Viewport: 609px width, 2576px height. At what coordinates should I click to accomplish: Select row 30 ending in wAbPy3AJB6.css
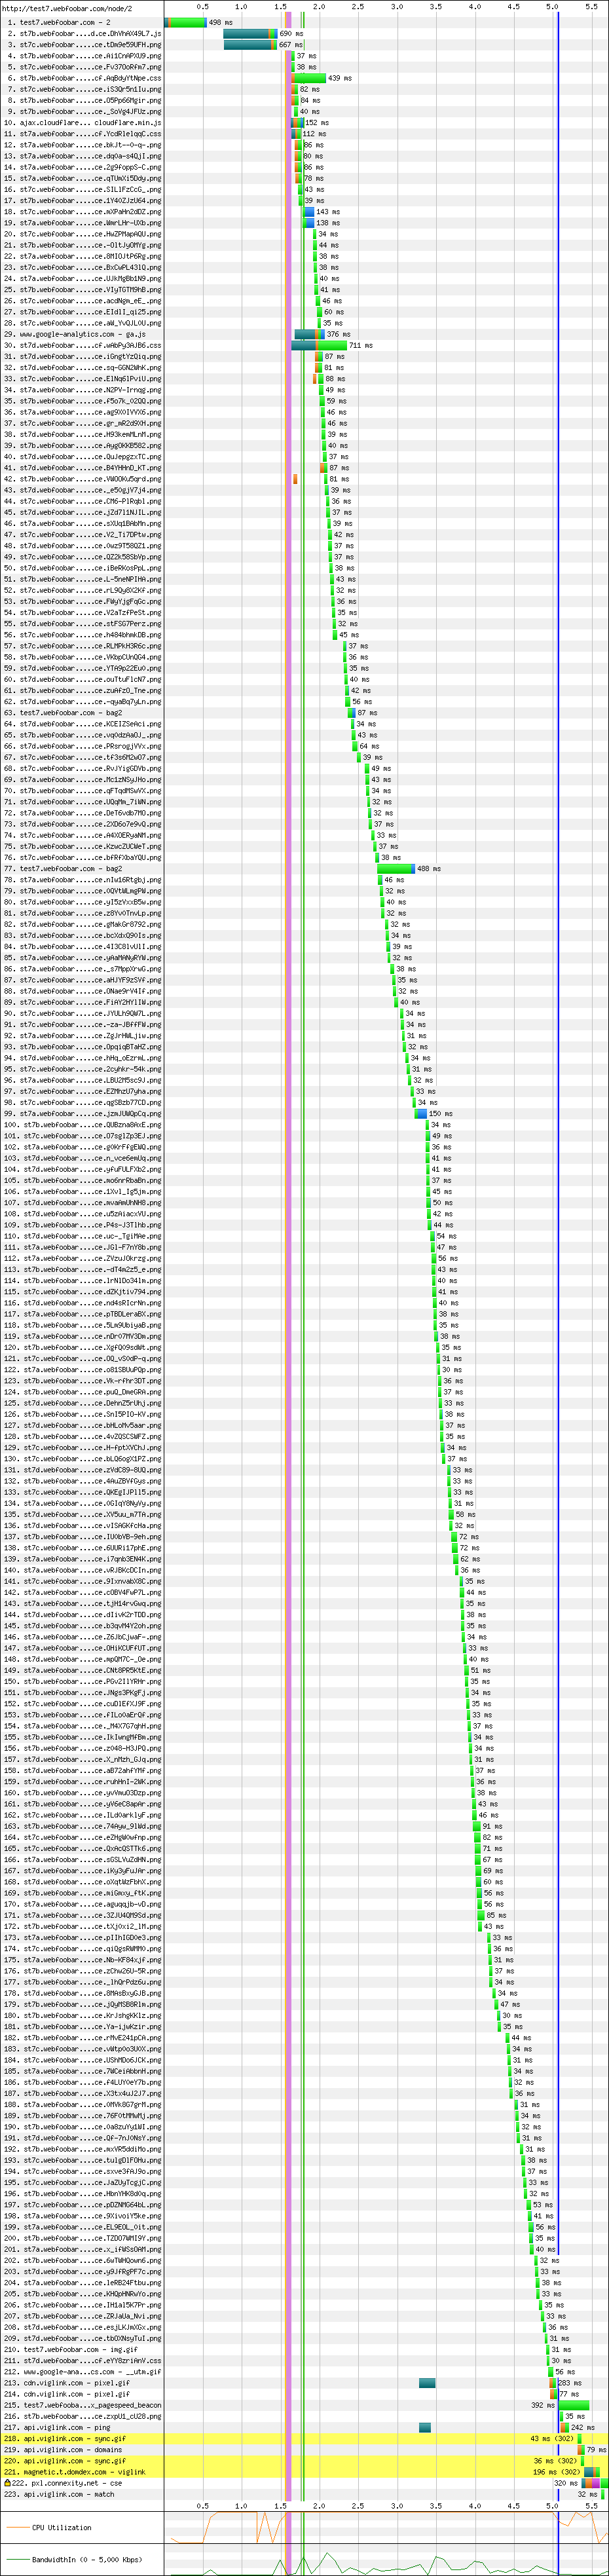tap(82, 345)
